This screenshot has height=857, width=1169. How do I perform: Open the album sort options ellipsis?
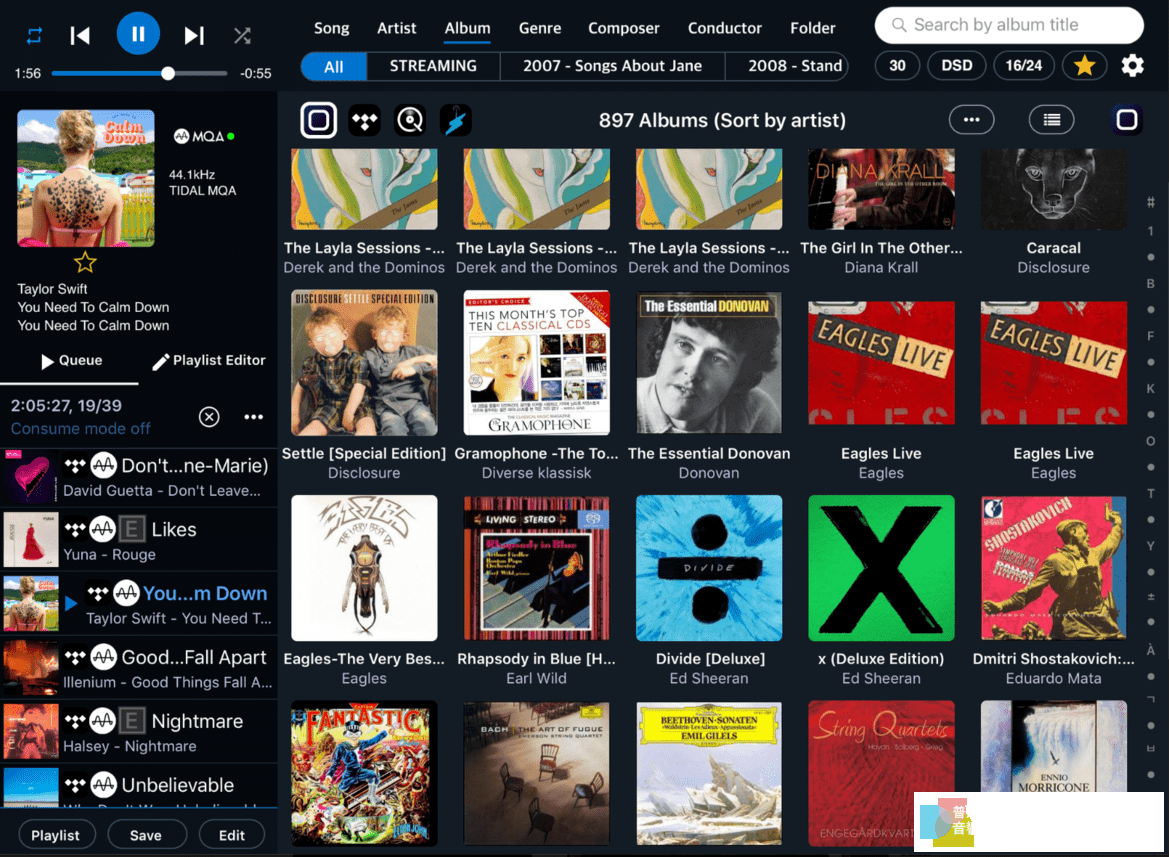[x=971, y=119]
